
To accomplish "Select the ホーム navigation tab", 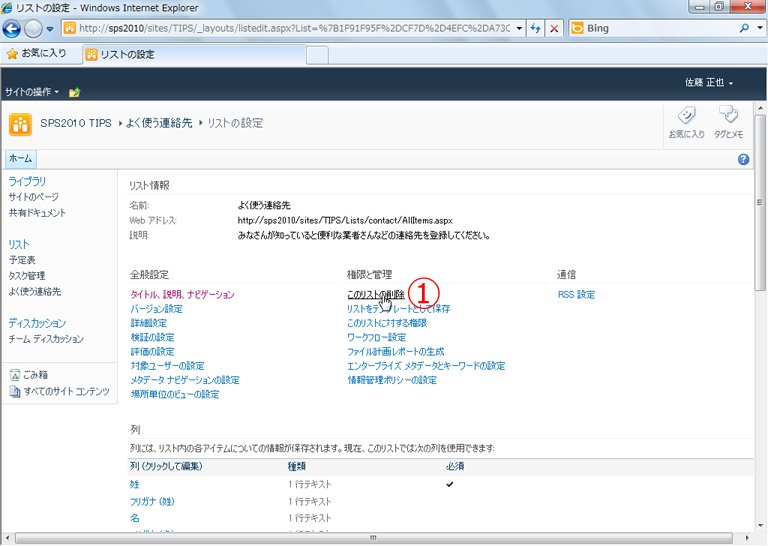I will click(x=21, y=159).
